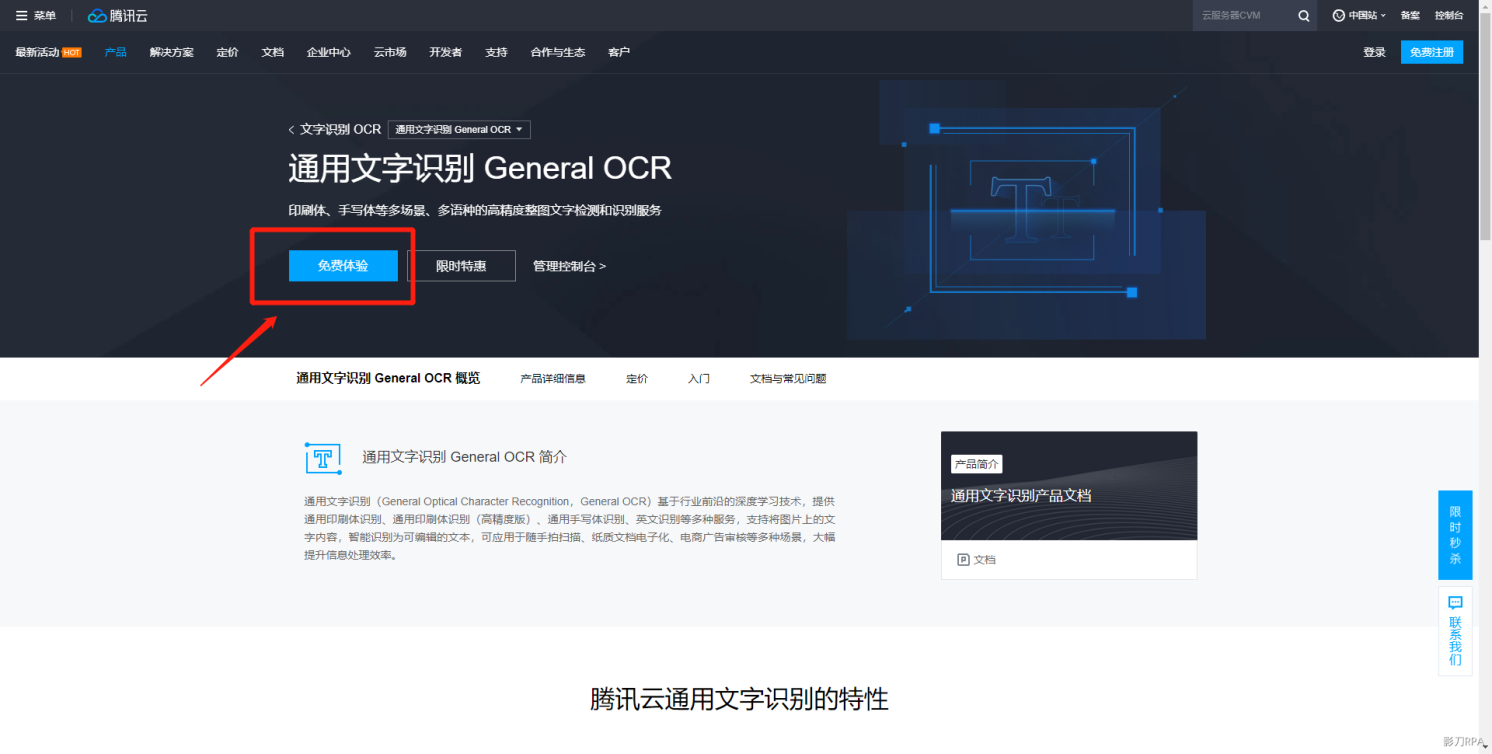Switch to the 入门 tab
Image resolution: width=1492 pixels, height=754 pixels.
699,379
